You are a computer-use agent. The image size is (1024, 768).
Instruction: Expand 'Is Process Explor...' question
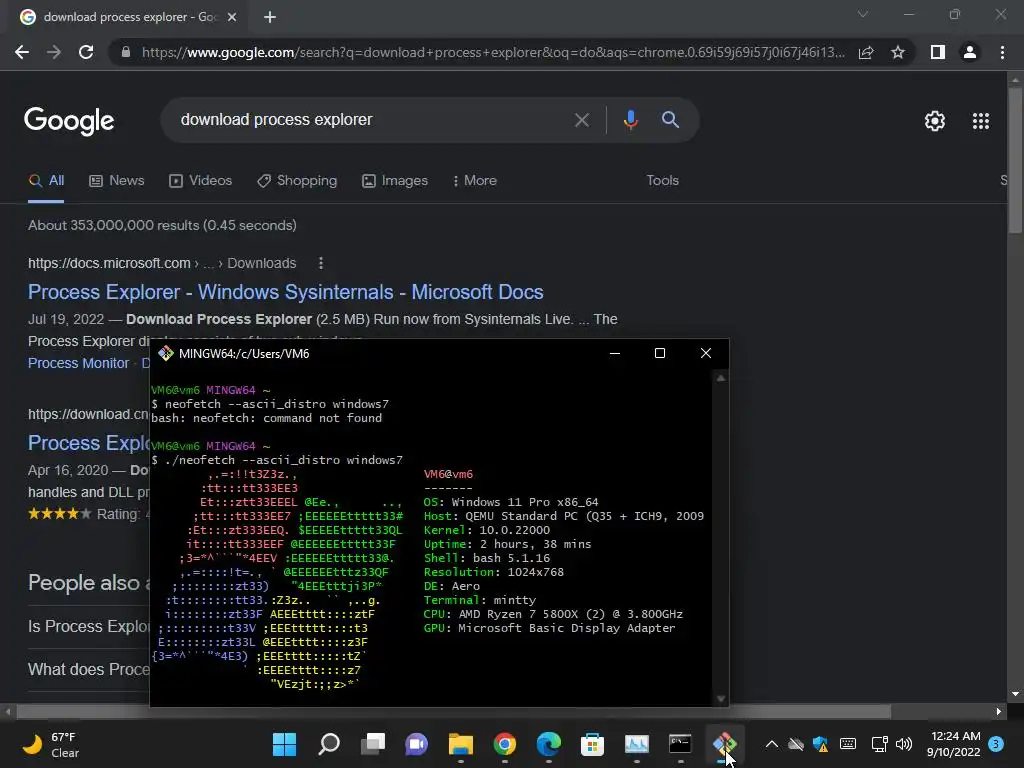pos(89,626)
